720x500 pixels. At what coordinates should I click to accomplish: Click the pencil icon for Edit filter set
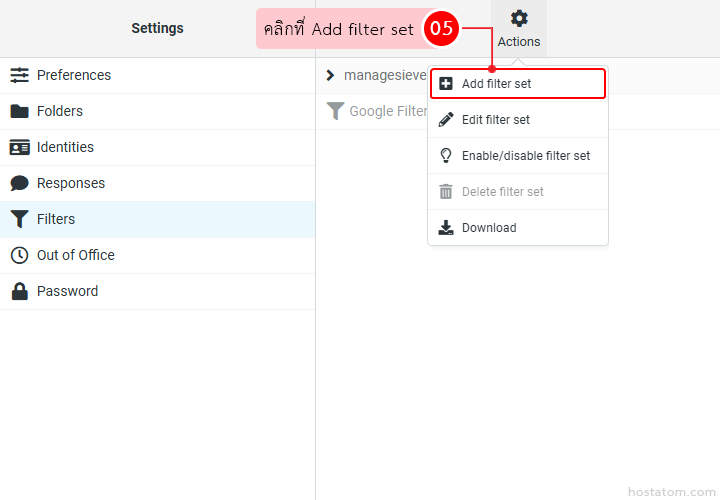[x=446, y=120]
